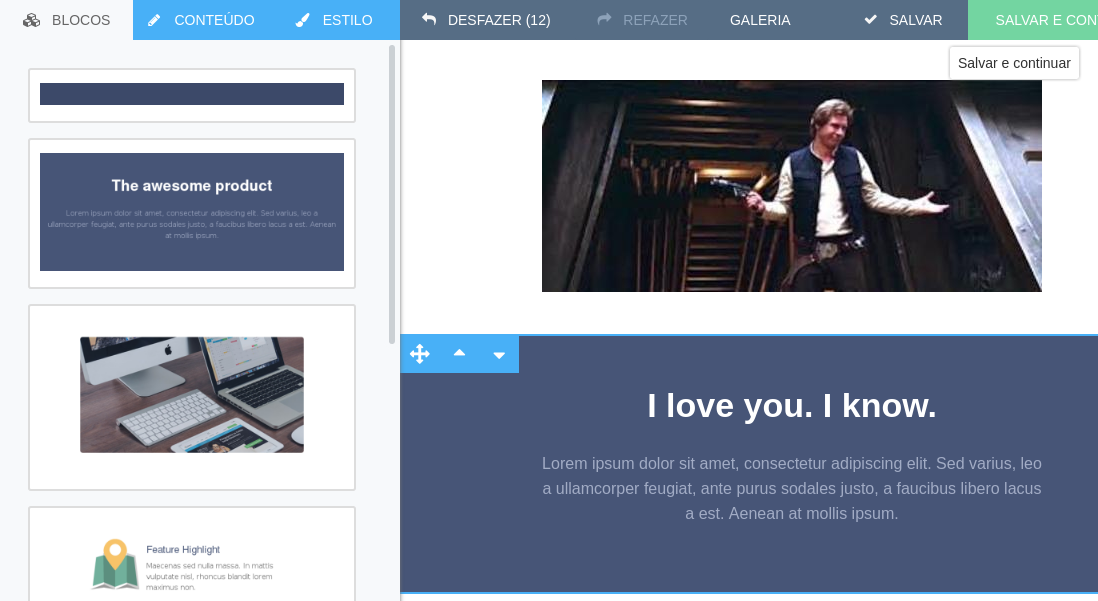The image size is (1098, 601).
Task: Click the green Salvar e continuar button
Action: coord(1033,20)
